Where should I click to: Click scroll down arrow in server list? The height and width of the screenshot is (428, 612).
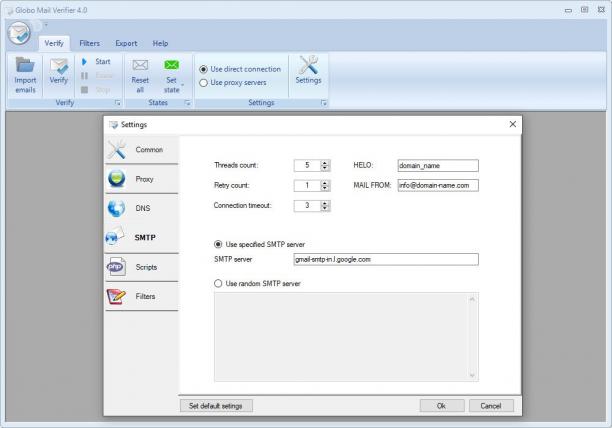[x=472, y=375]
